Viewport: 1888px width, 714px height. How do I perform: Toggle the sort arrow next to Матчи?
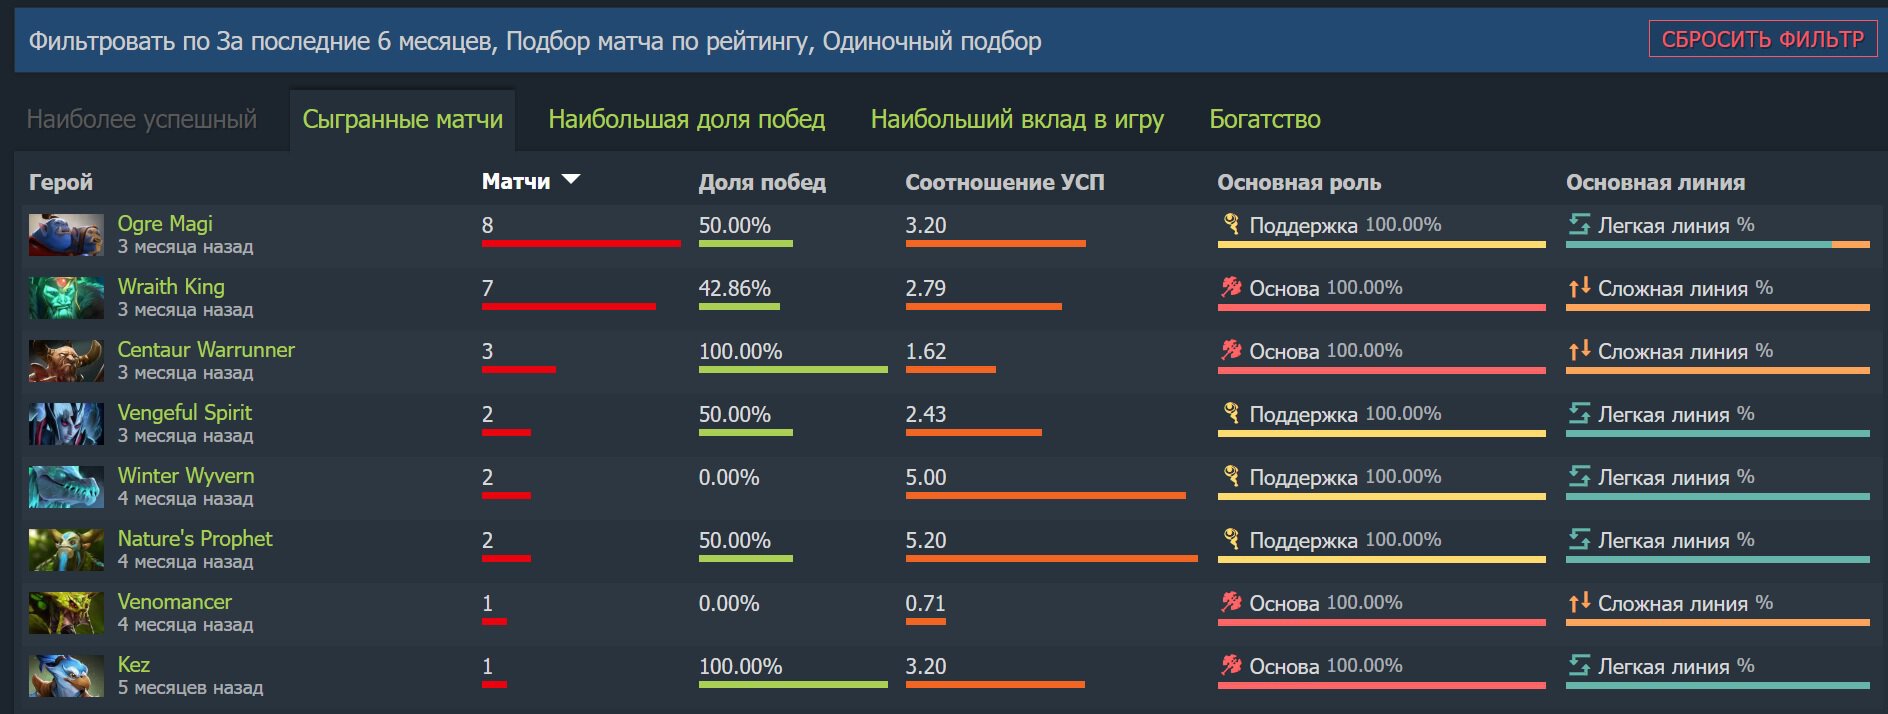(x=571, y=180)
